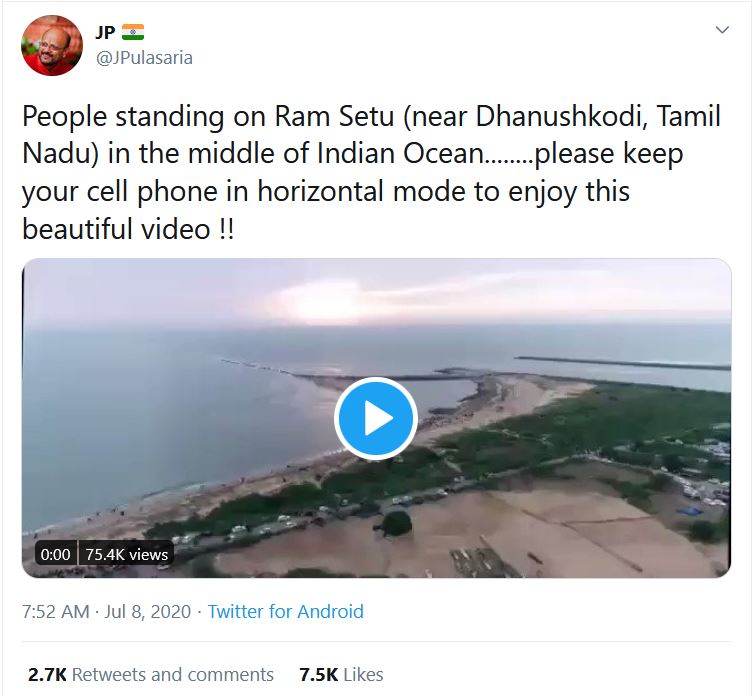Play the Ram Setu video
This screenshot has width=752, height=696.
pos(376,418)
